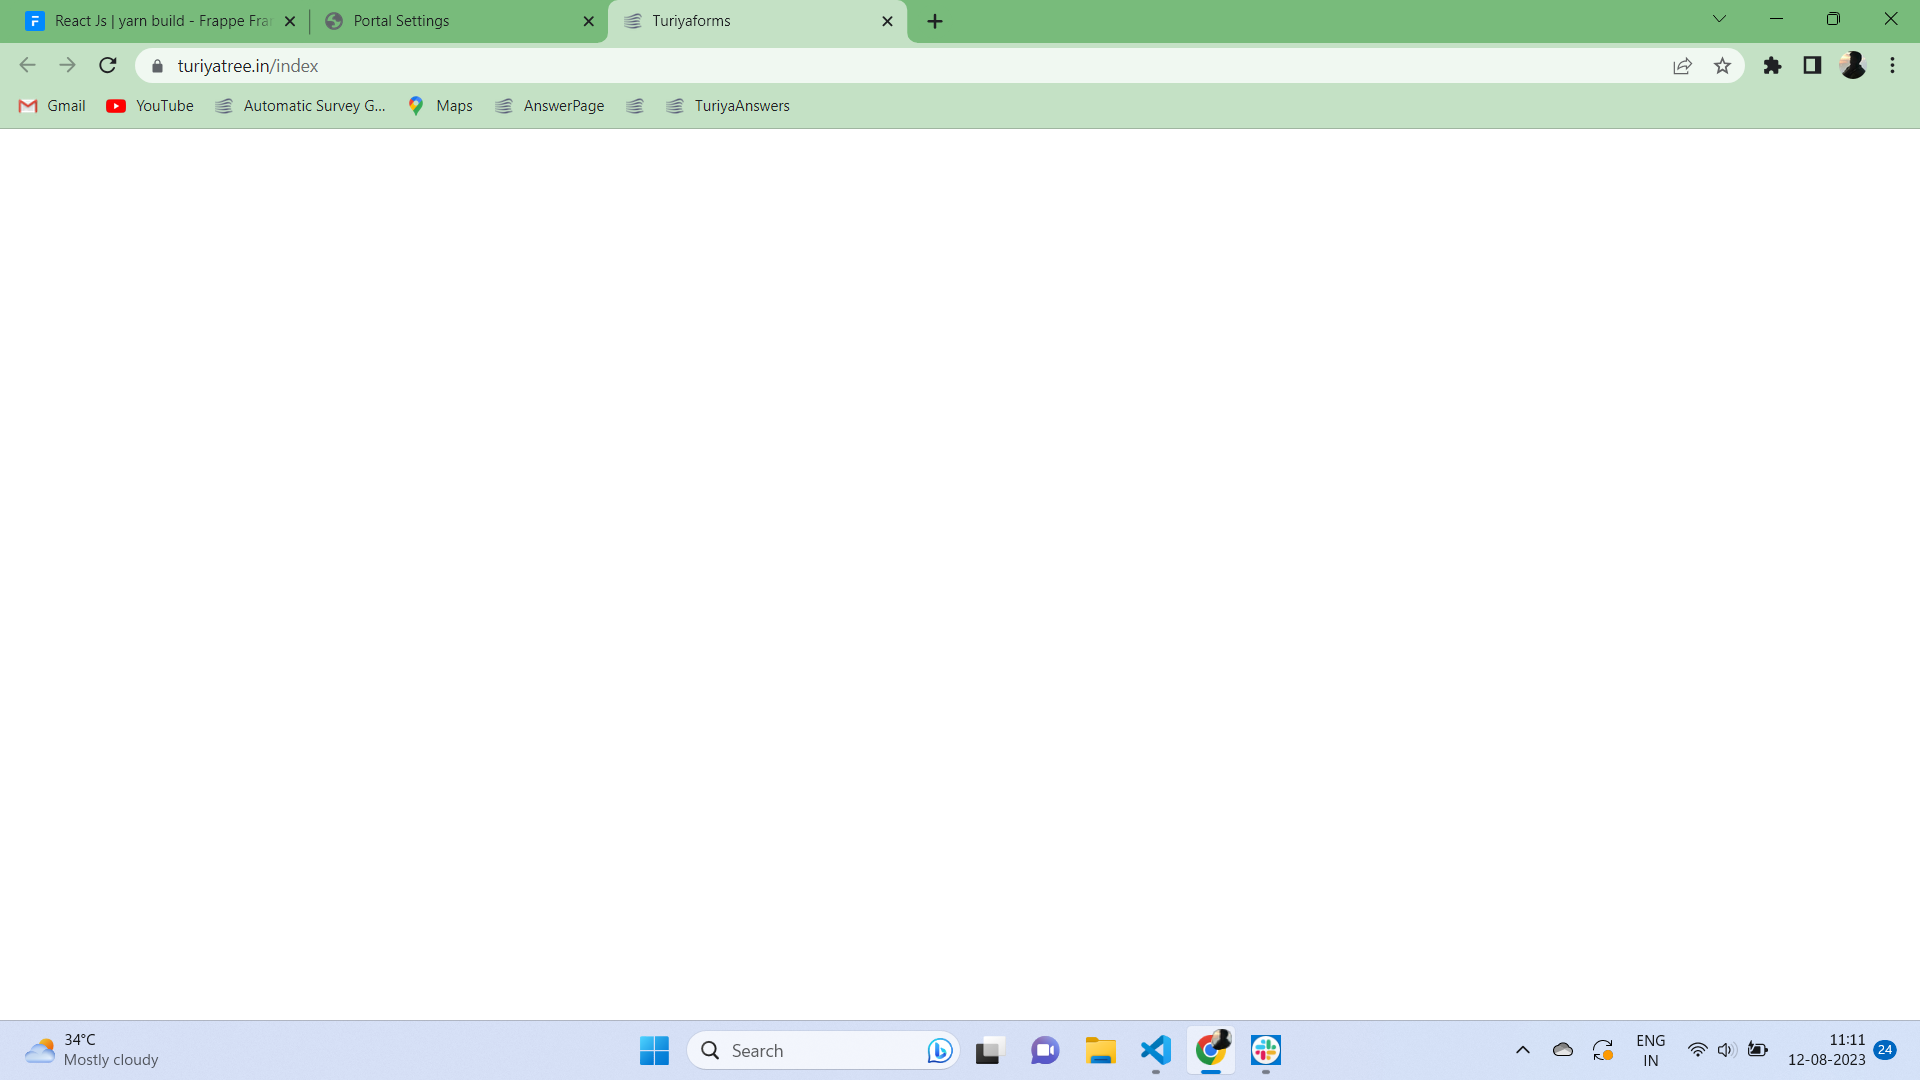Launch the Chat app from taskbar
The height and width of the screenshot is (1080, 1920).
pyautogui.click(x=1044, y=1050)
